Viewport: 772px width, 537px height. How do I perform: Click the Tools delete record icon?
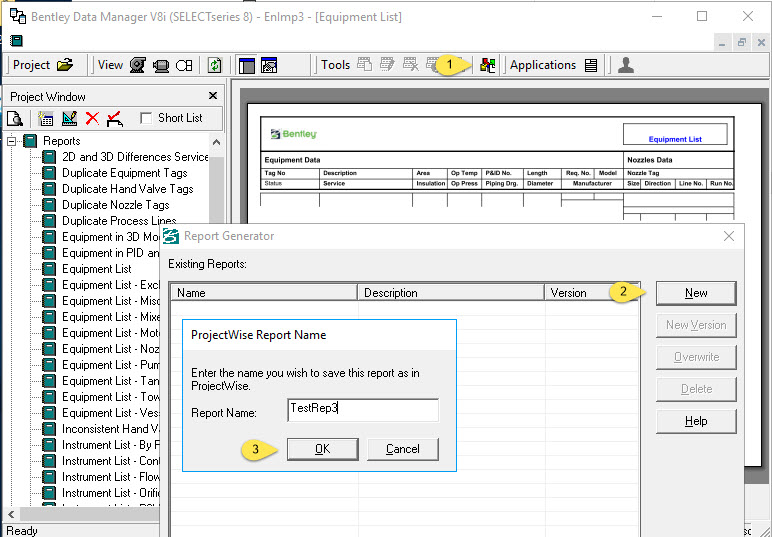pos(410,64)
